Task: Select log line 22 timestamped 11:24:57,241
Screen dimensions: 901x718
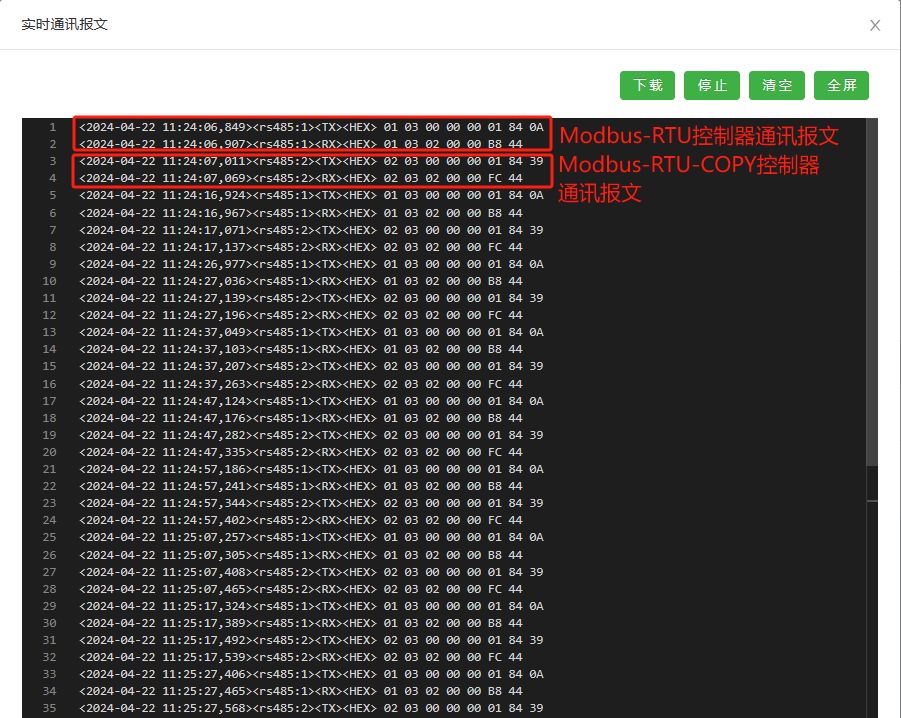Action: 301,486
